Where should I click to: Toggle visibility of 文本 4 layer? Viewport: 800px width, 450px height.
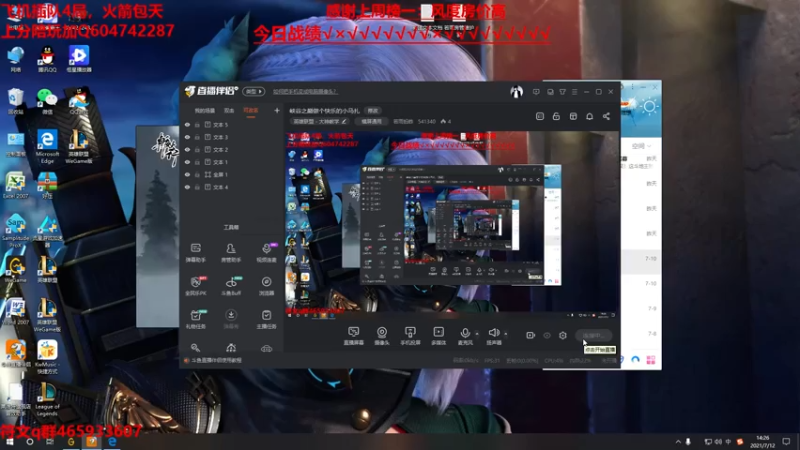[x=187, y=187]
